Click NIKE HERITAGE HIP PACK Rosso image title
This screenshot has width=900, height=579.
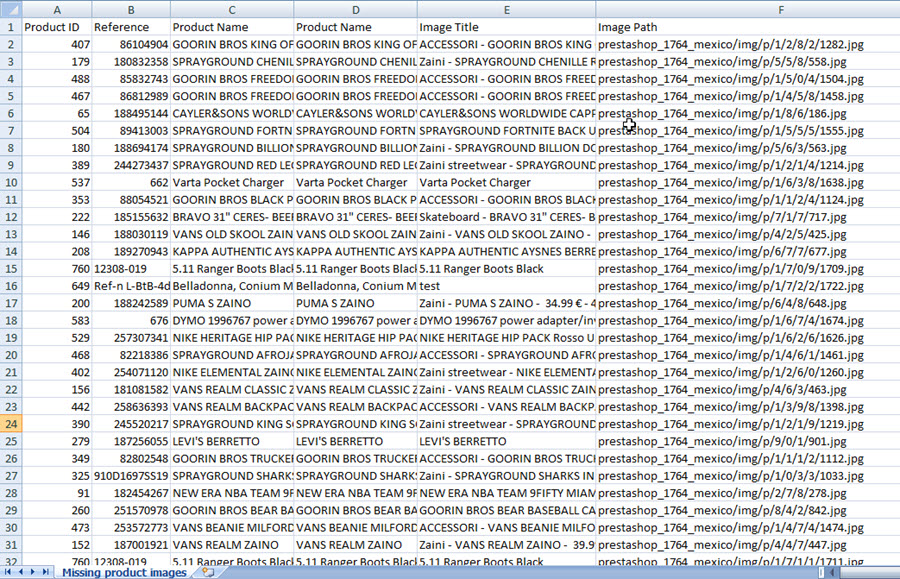(x=507, y=337)
